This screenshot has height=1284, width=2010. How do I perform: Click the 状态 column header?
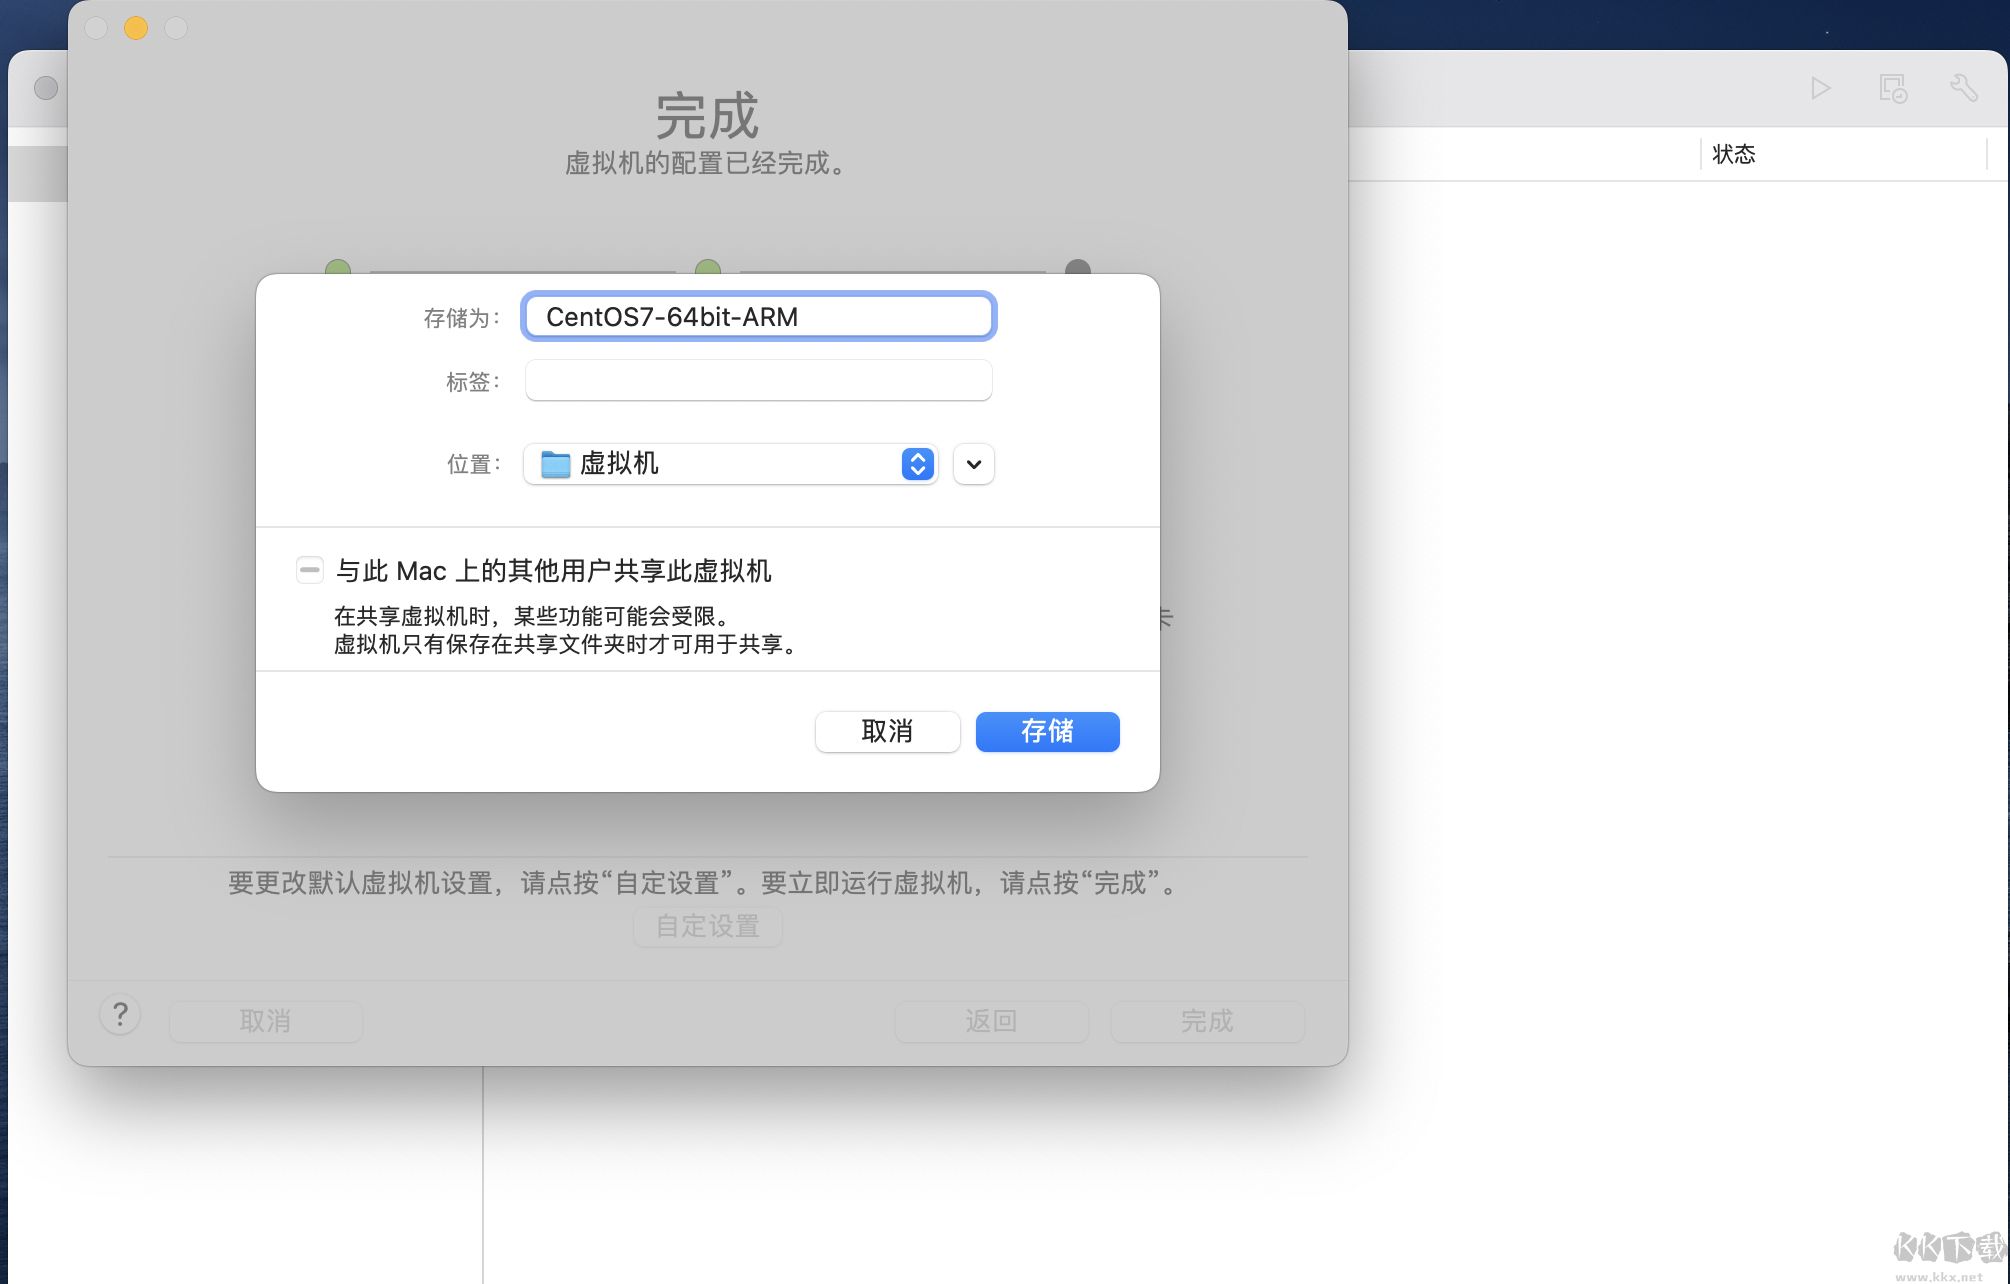click(1734, 154)
